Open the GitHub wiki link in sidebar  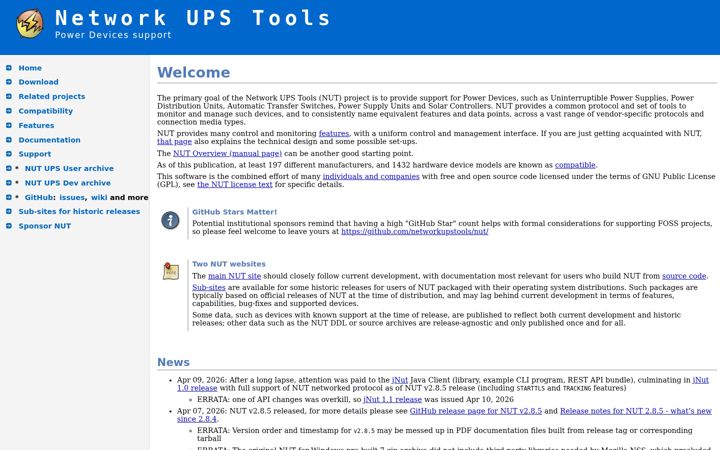(x=99, y=197)
